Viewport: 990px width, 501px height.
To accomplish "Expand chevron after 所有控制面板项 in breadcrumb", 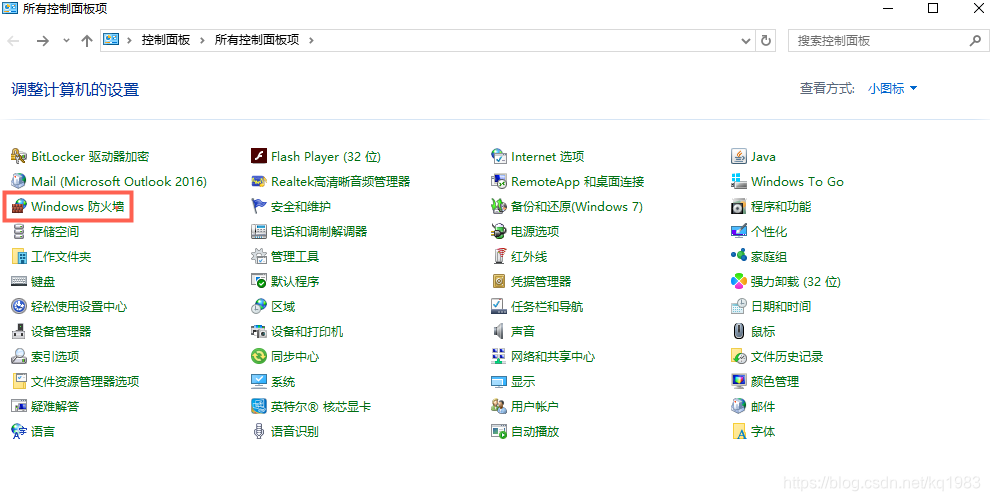I will click(x=311, y=40).
